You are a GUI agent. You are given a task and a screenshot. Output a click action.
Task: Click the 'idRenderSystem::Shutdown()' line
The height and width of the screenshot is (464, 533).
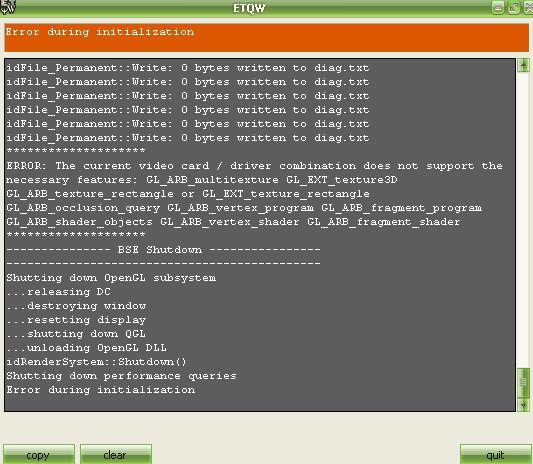click(96, 362)
